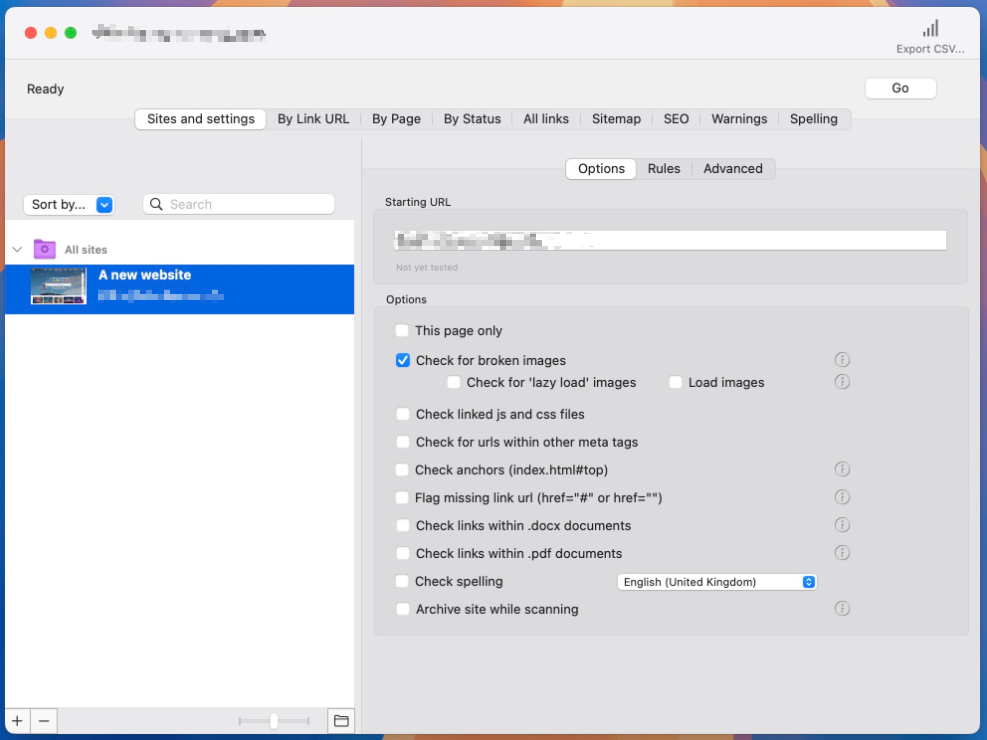The width and height of the screenshot is (987, 740).
Task: Open the English (United Kingdom) language dropdown
Action: (716, 582)
